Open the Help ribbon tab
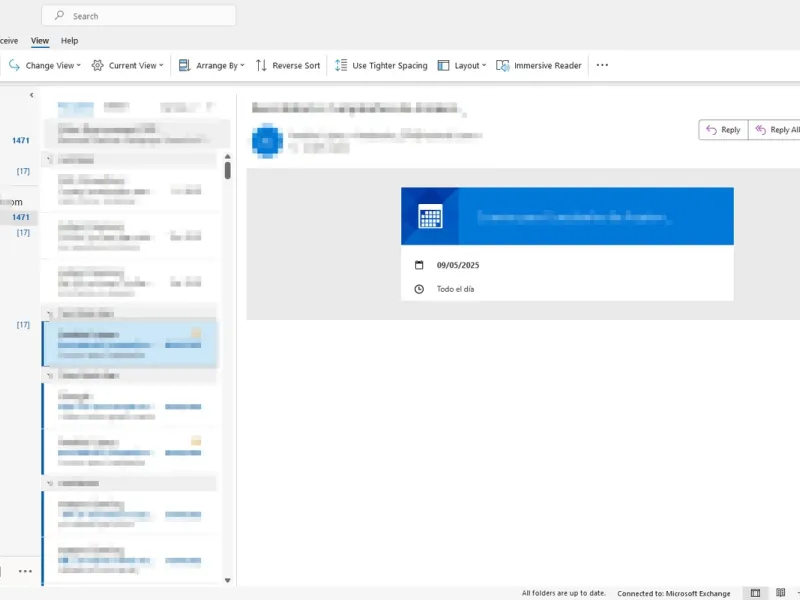The image size is (800, 600). pyautogui.click(x=69, y=41)
